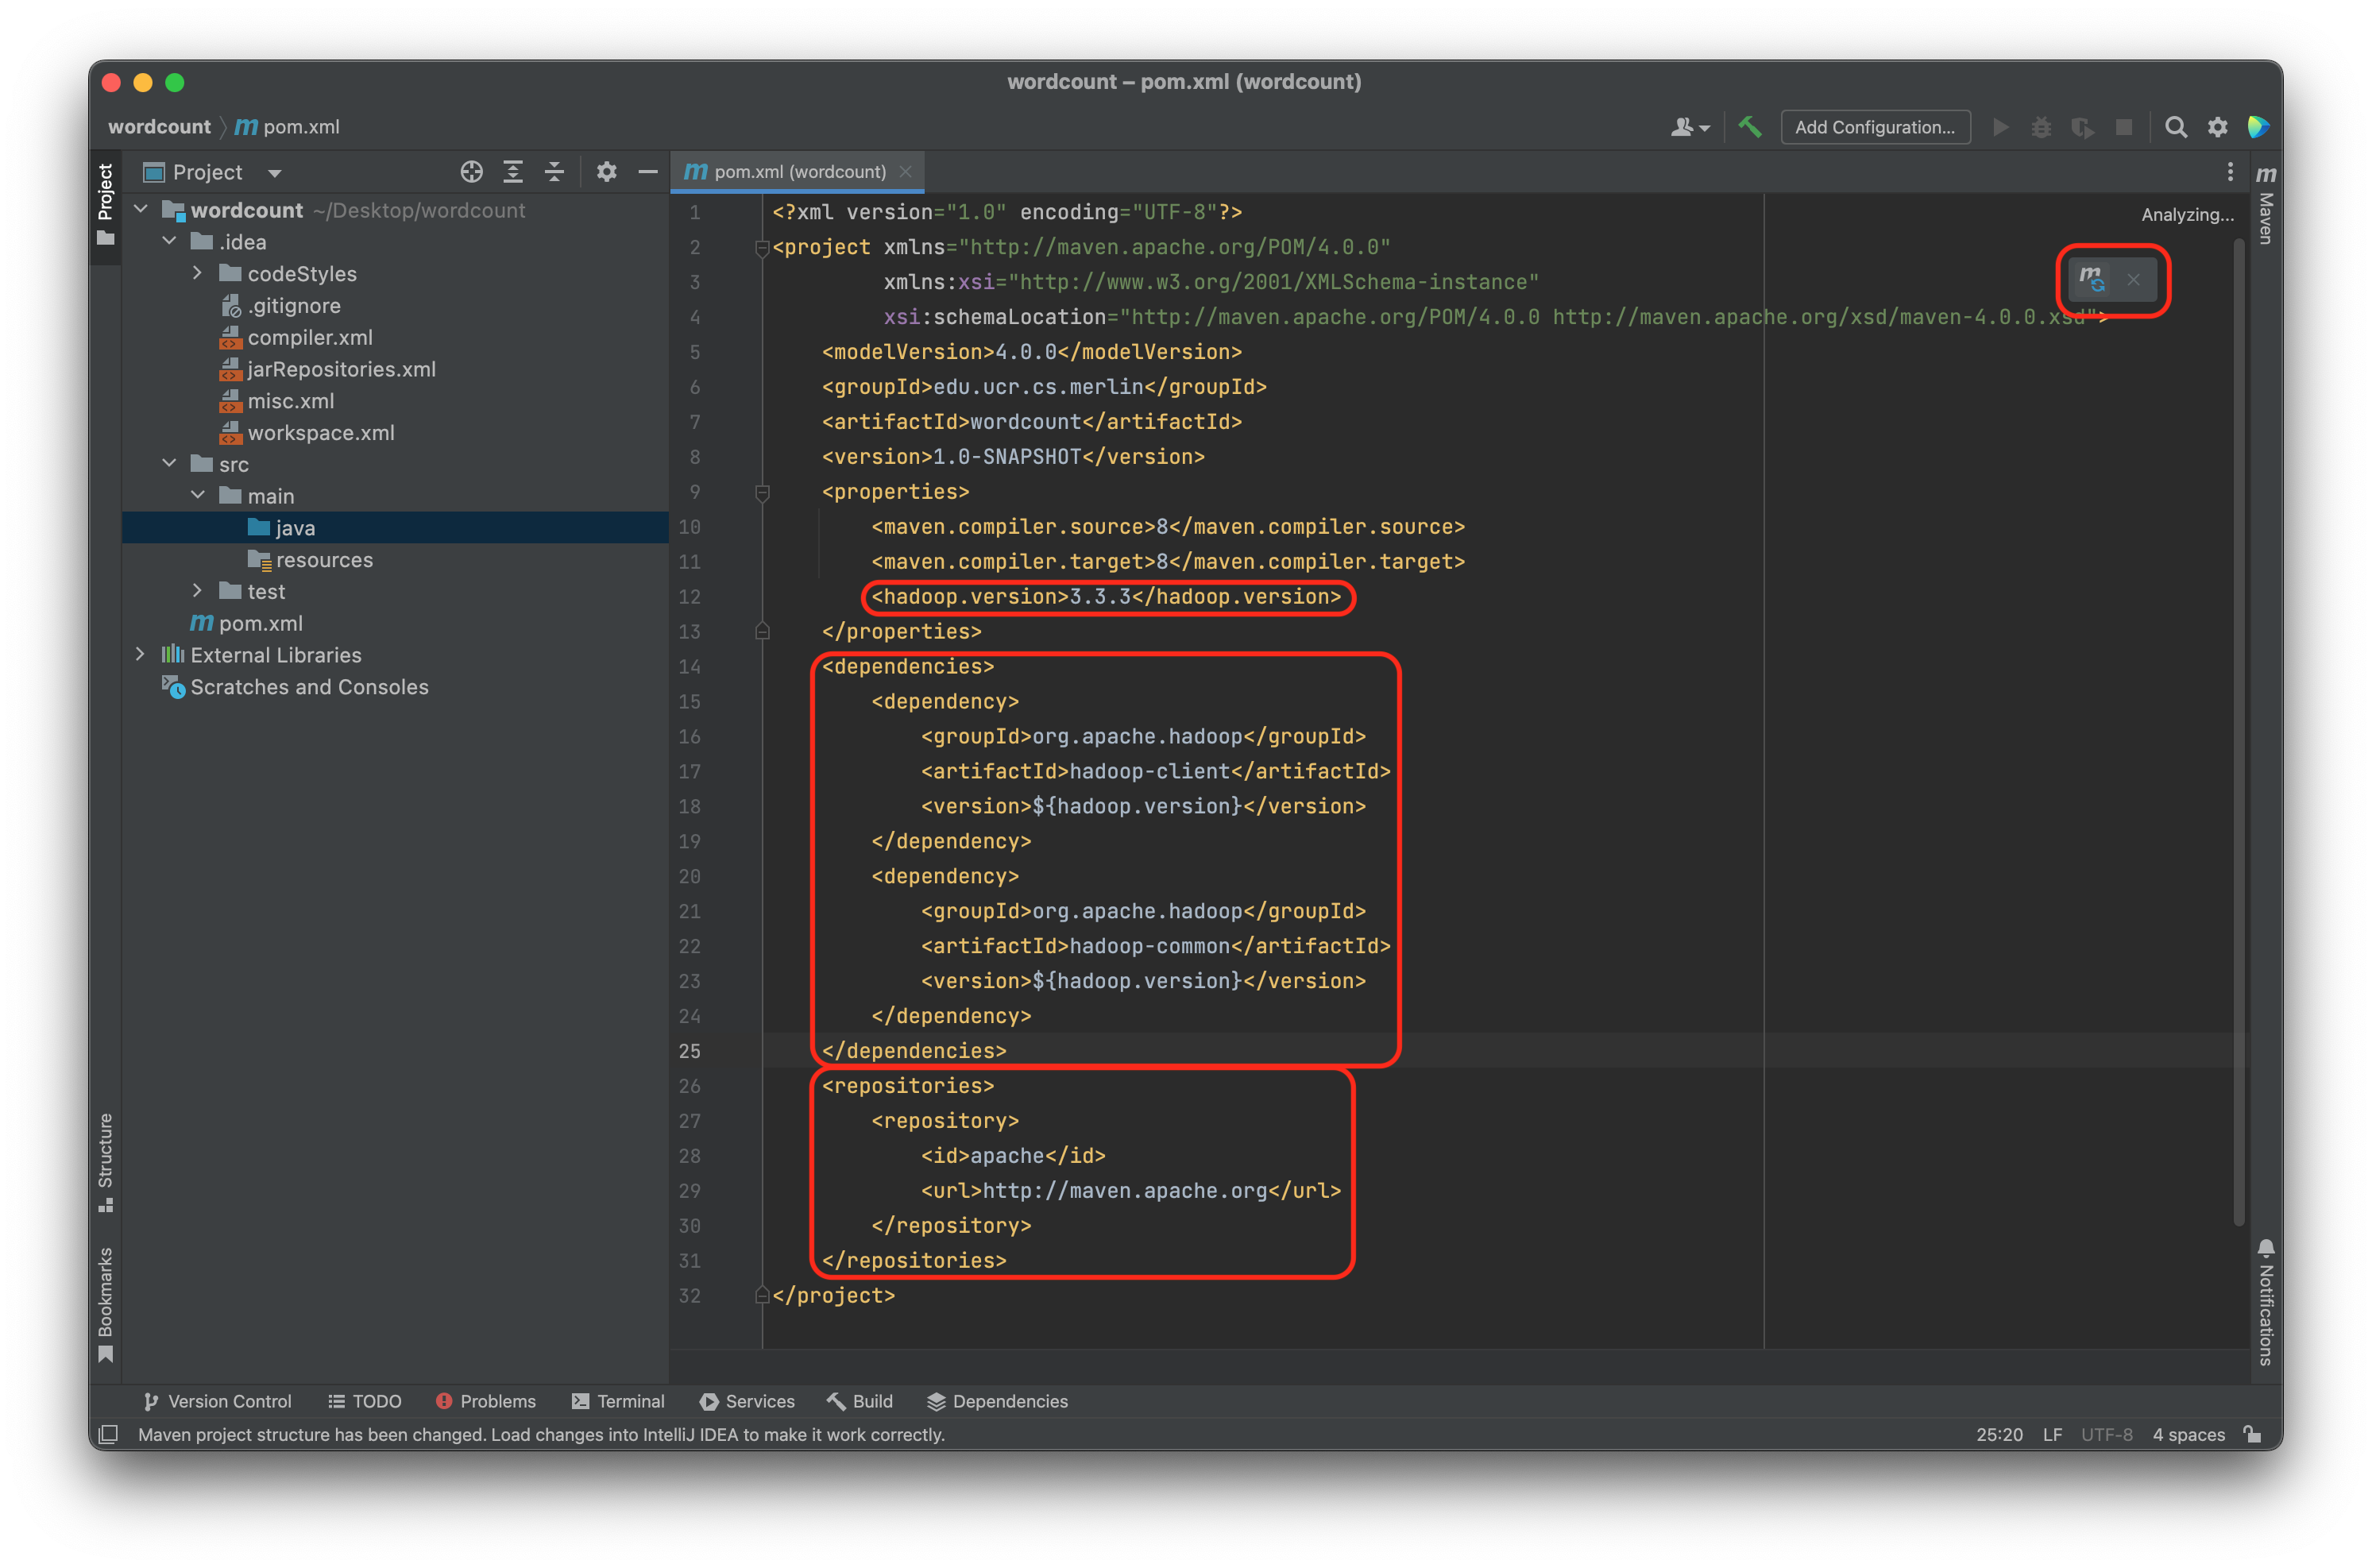The width and height of the screenshot is (2372, 1568).
Task: Hide the Project tool window minus icon
Action: tap(647, 172)
